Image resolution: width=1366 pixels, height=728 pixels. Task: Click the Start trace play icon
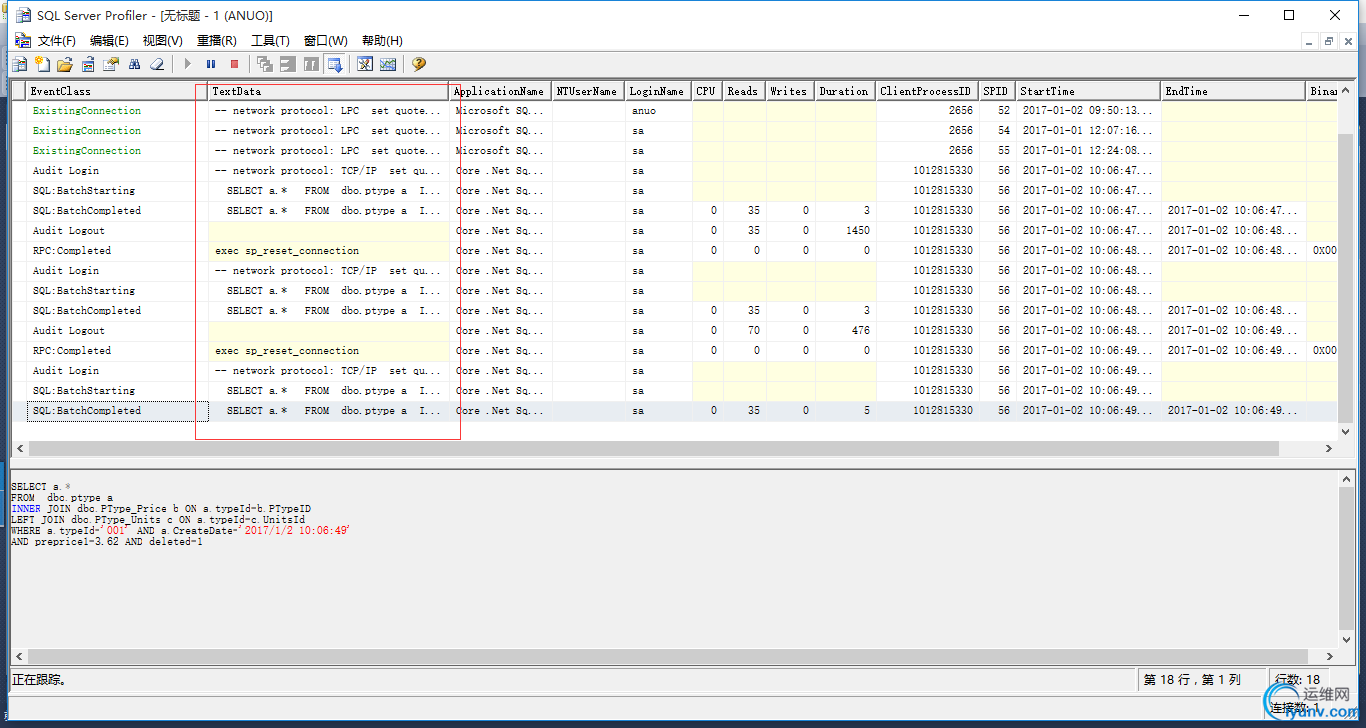coord(187,64)
